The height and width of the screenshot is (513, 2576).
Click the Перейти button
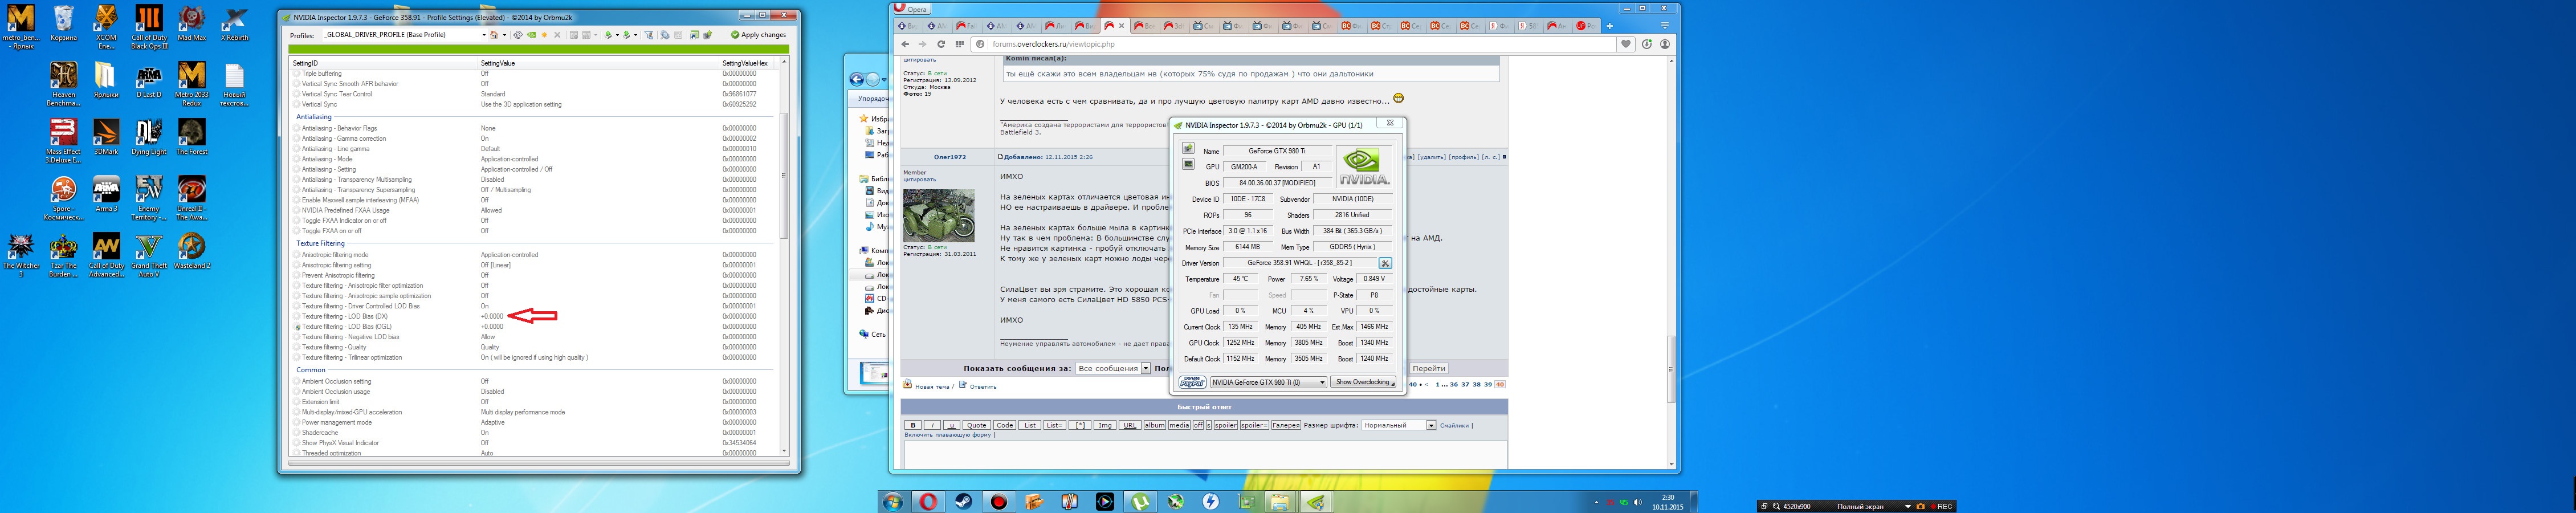pos(1429,368)
